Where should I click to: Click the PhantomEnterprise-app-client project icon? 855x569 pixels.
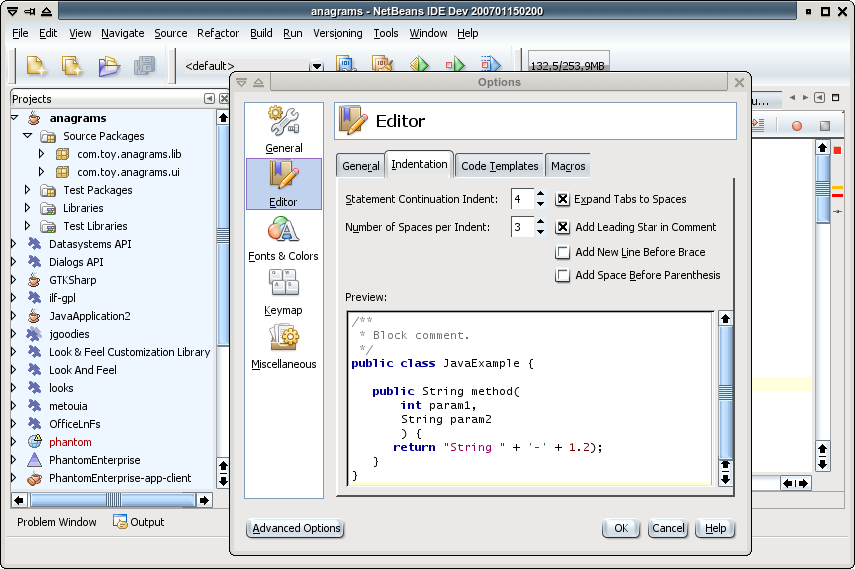pos(34,478)
